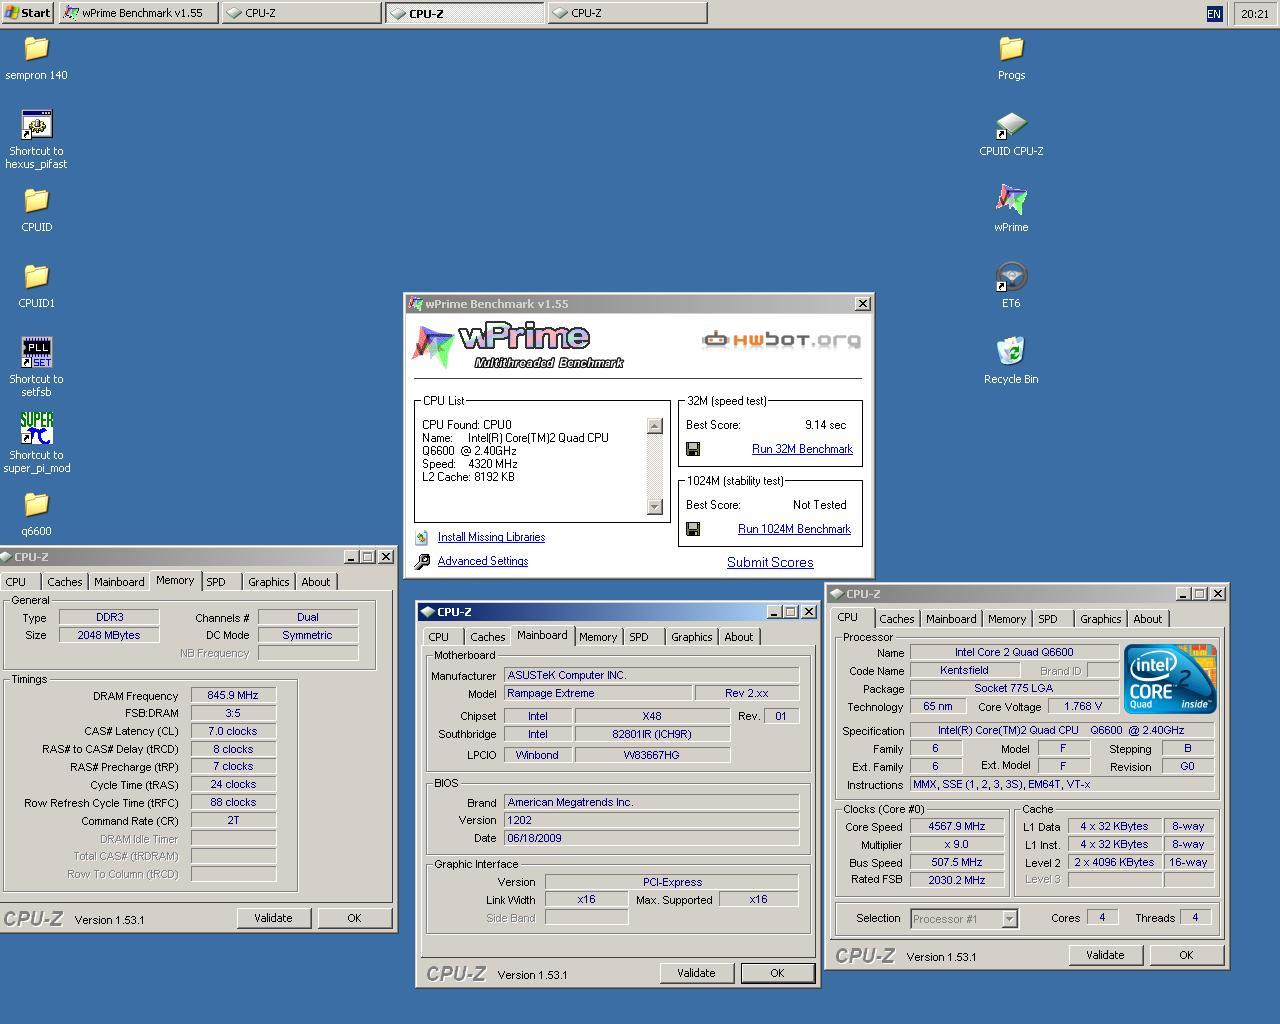Click OK in Memory CPU-Z window
Image resolution: width=1280 pixels, height=1024 pixels.
pos(354,918)
